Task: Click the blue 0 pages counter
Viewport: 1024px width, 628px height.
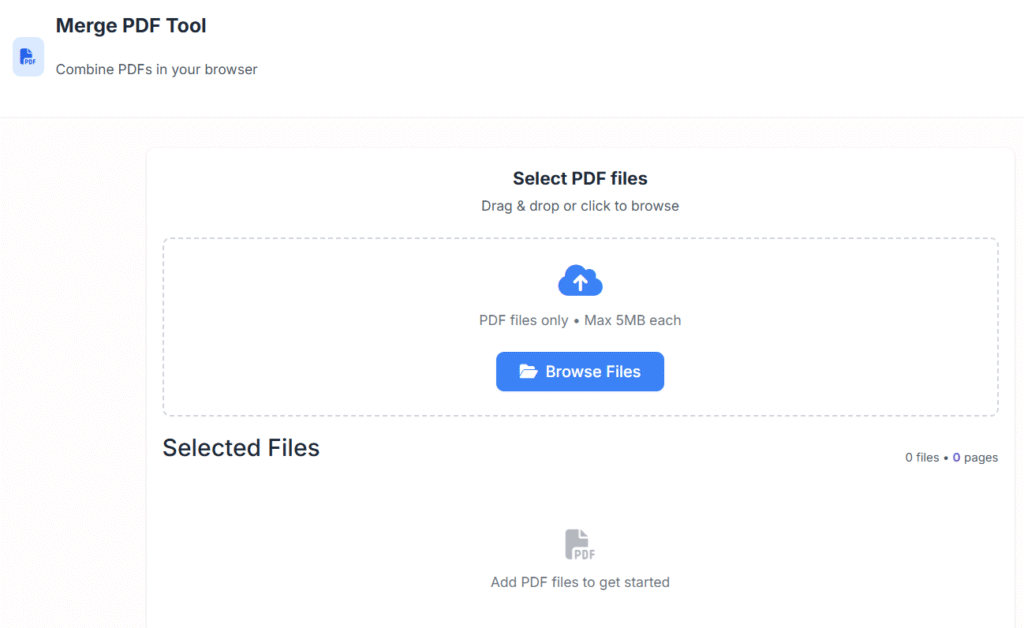Action: coord(956,457)
